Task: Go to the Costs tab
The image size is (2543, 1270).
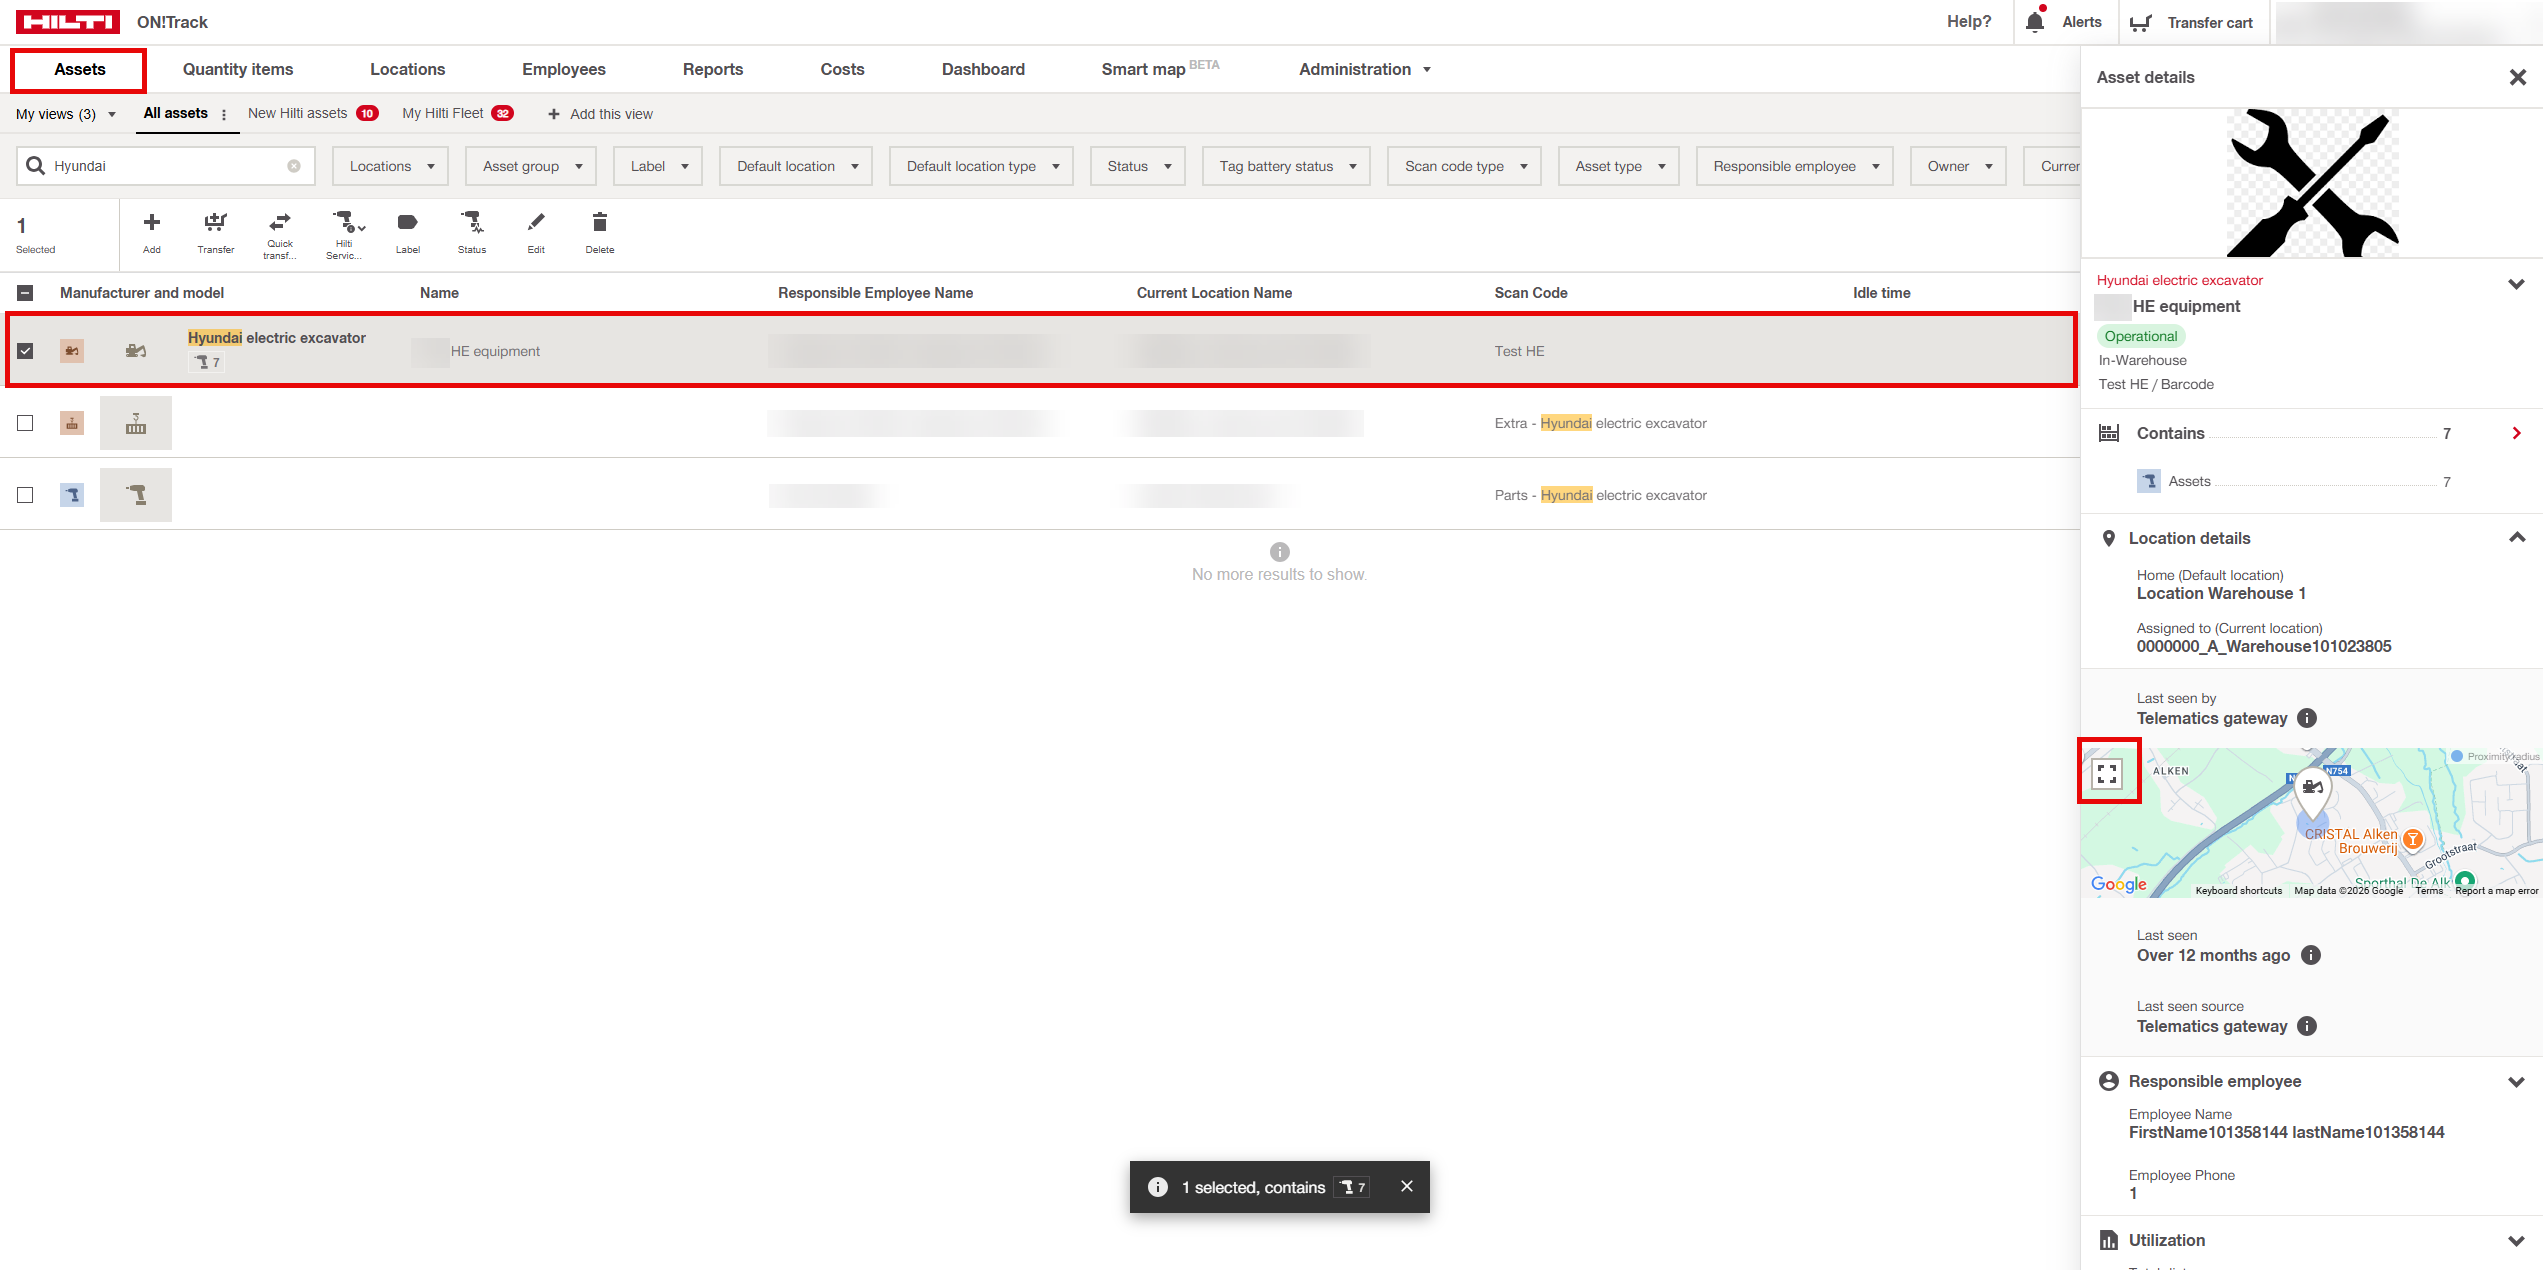Action: (842, 69)
